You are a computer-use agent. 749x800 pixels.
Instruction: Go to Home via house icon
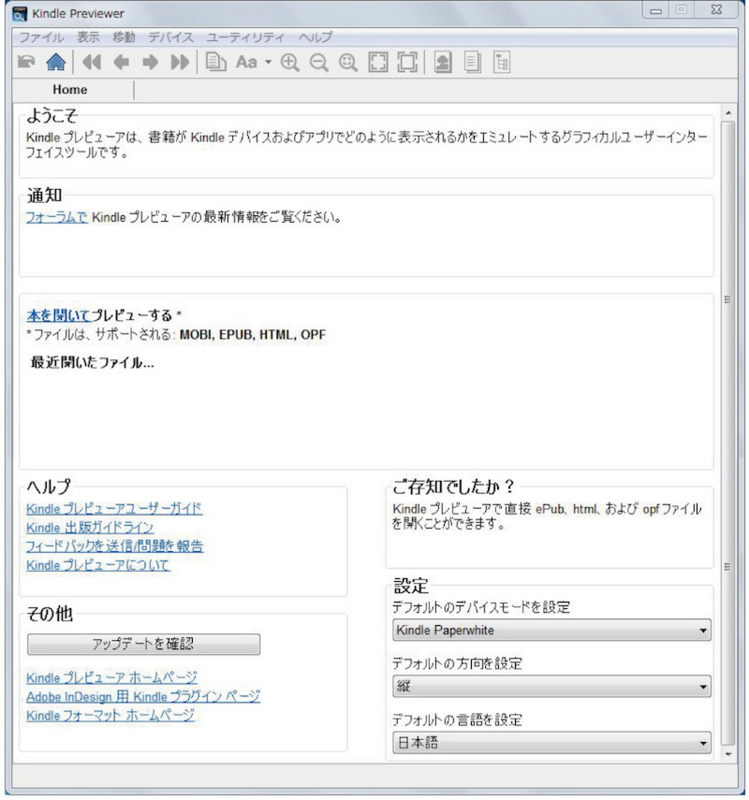[x=56, y=62]
